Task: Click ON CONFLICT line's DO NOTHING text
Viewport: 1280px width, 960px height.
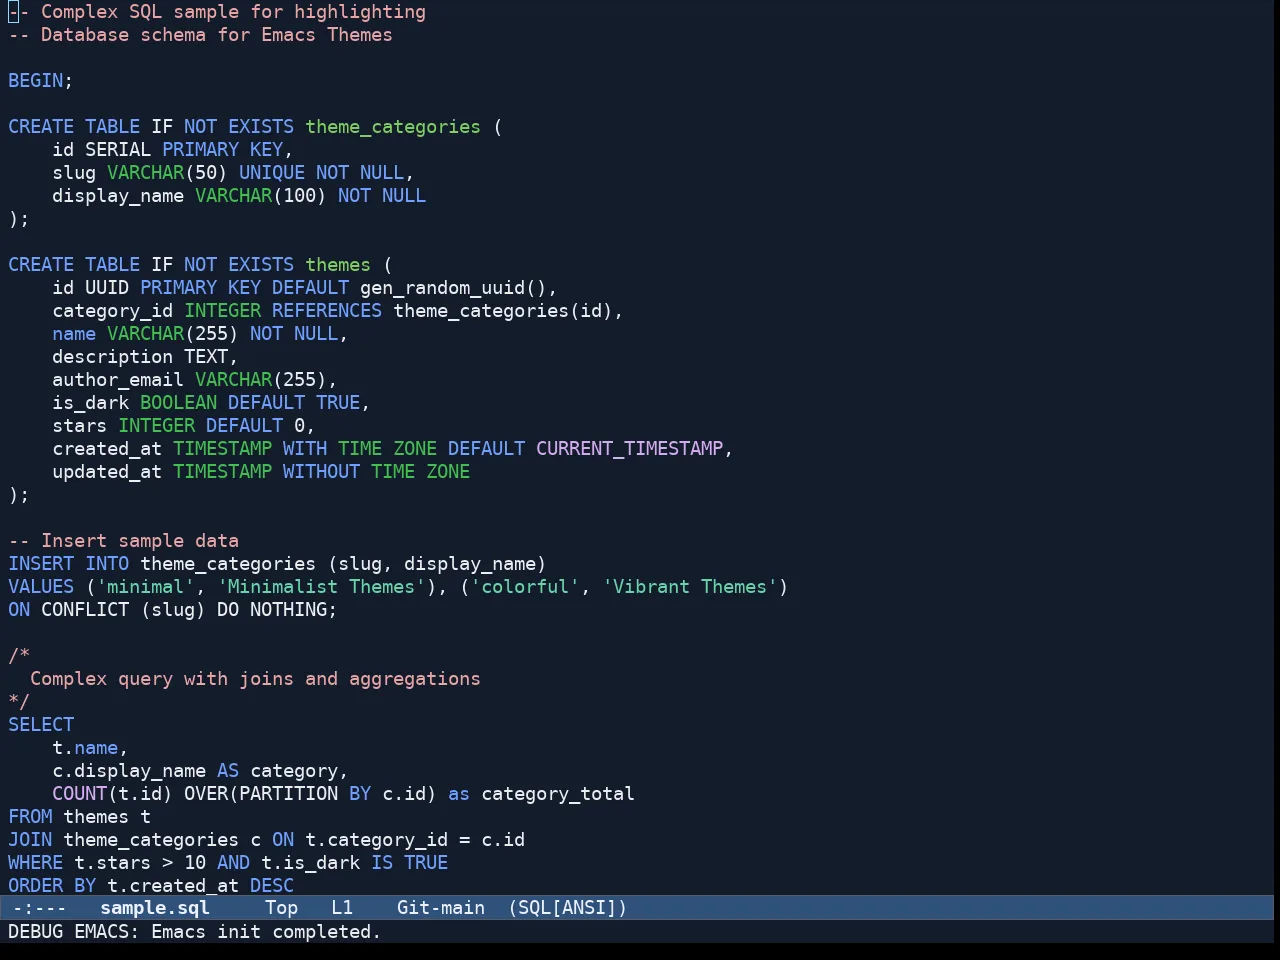Action: point(271,610)
